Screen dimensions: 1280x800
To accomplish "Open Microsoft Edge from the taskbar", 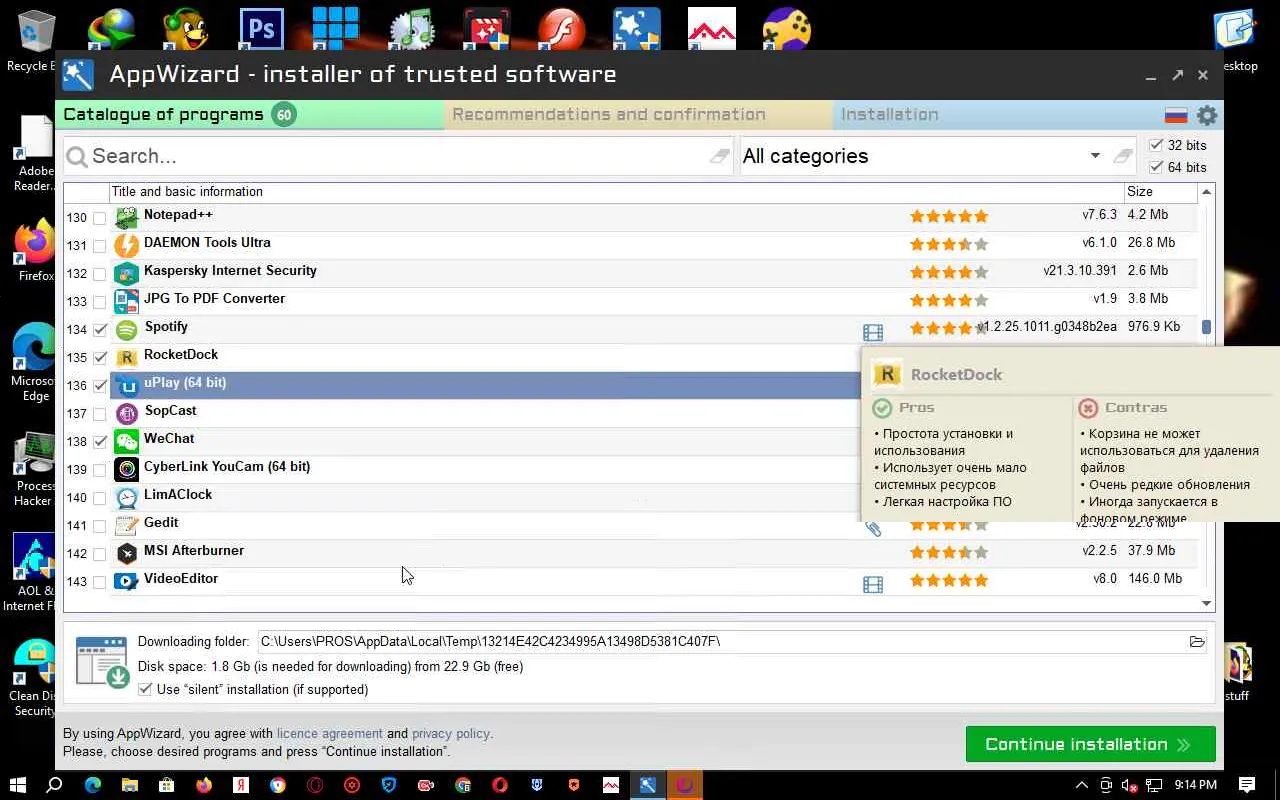I will pos(93,785).
